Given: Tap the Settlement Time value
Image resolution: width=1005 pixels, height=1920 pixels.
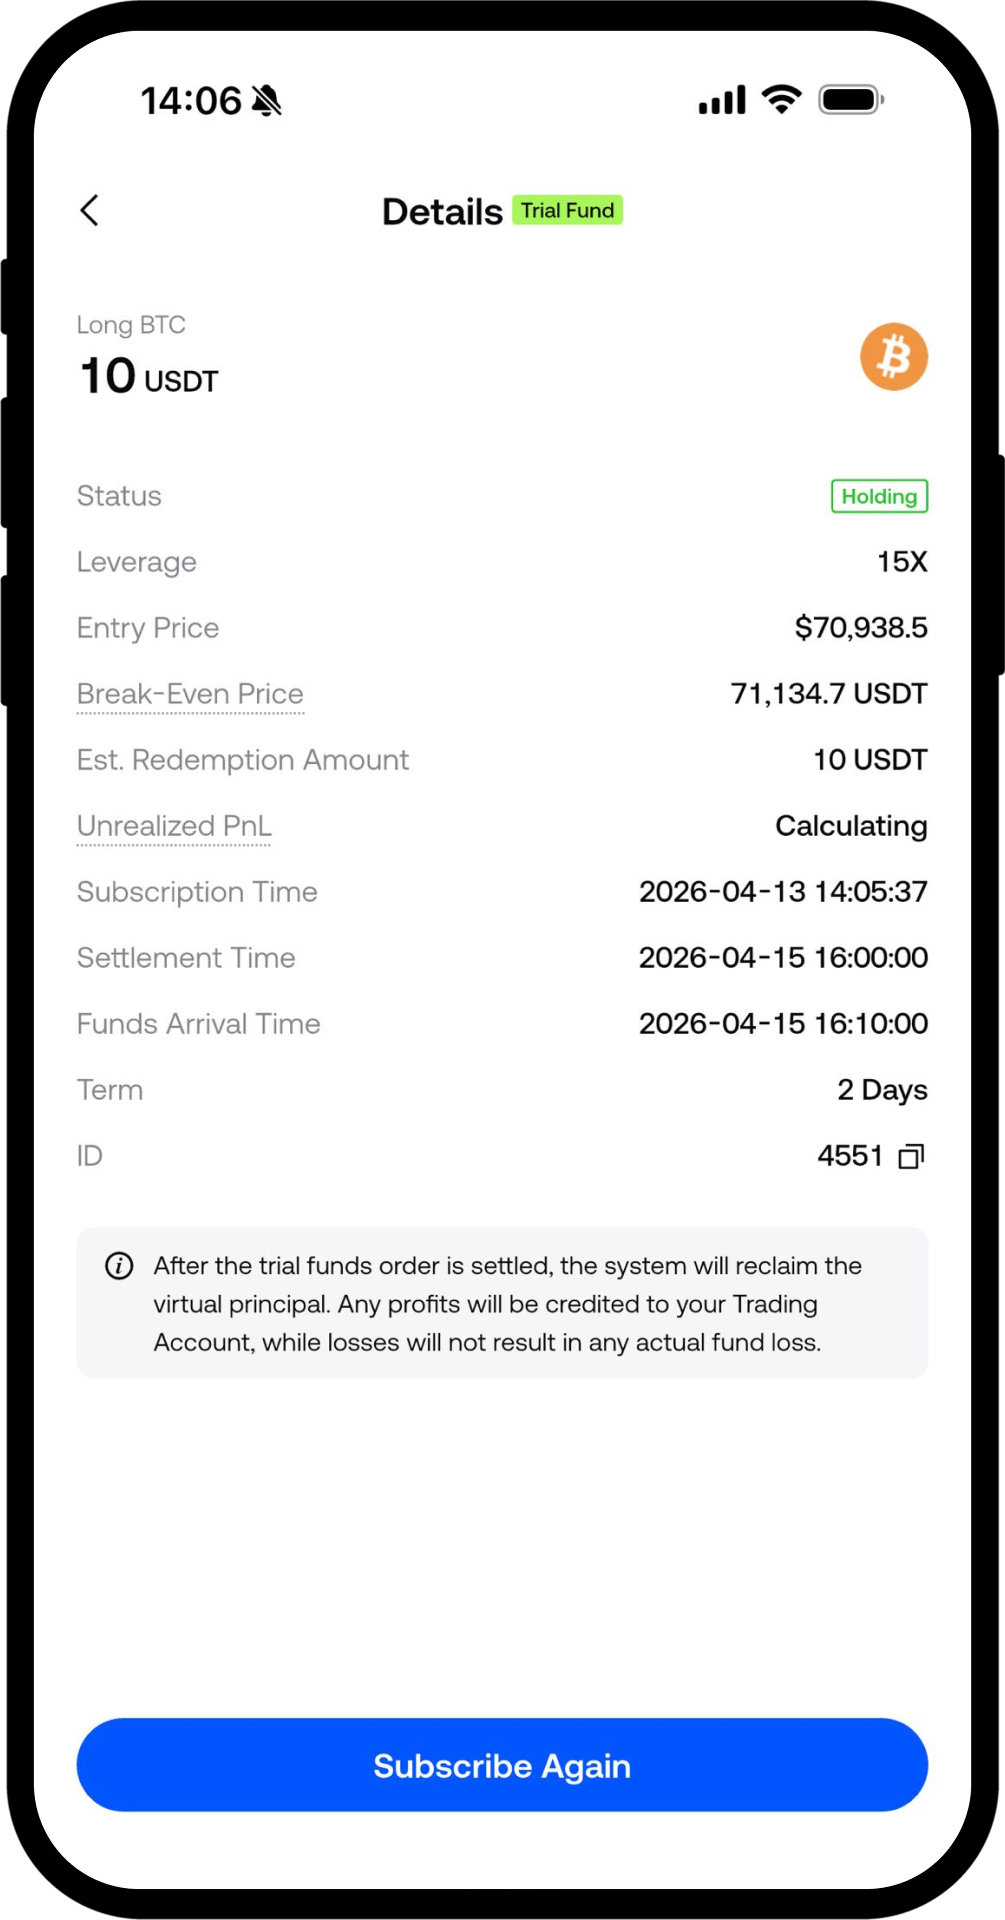Looking at the screenshot, I should 783,958.
